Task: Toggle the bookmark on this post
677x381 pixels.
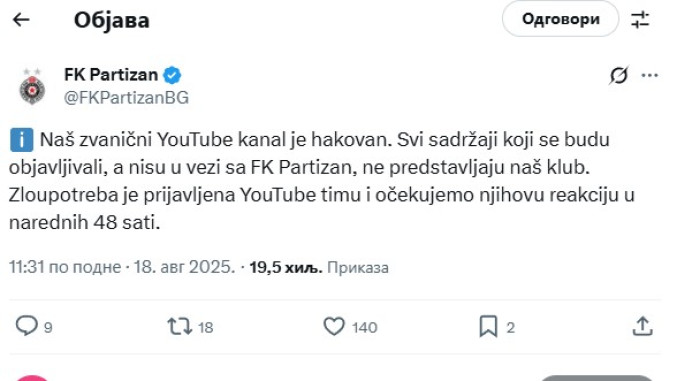Action: pyautogui.click(x=488, y=326)
